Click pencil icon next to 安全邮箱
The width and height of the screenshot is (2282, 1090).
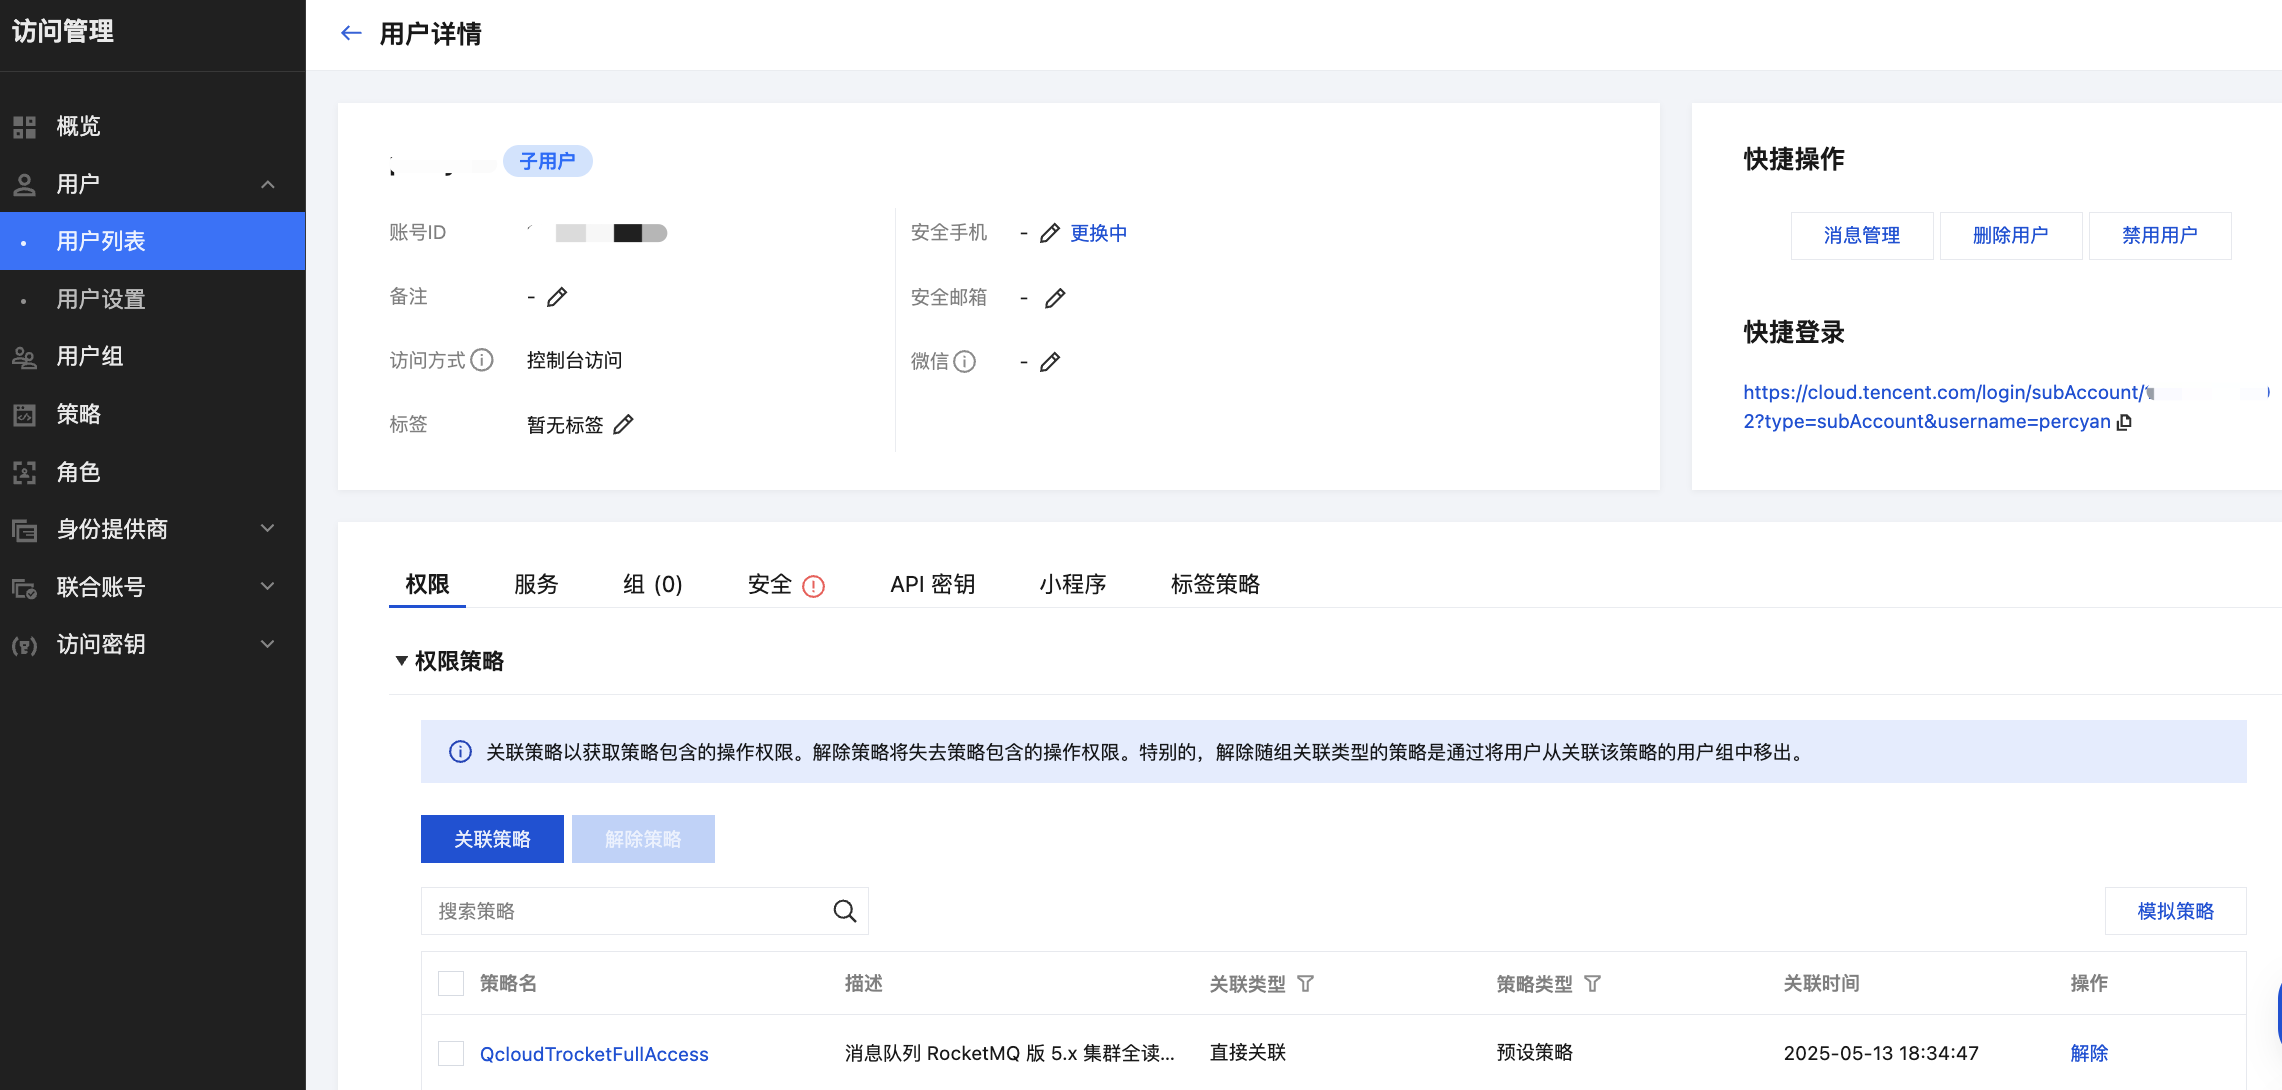point(1055,298)
